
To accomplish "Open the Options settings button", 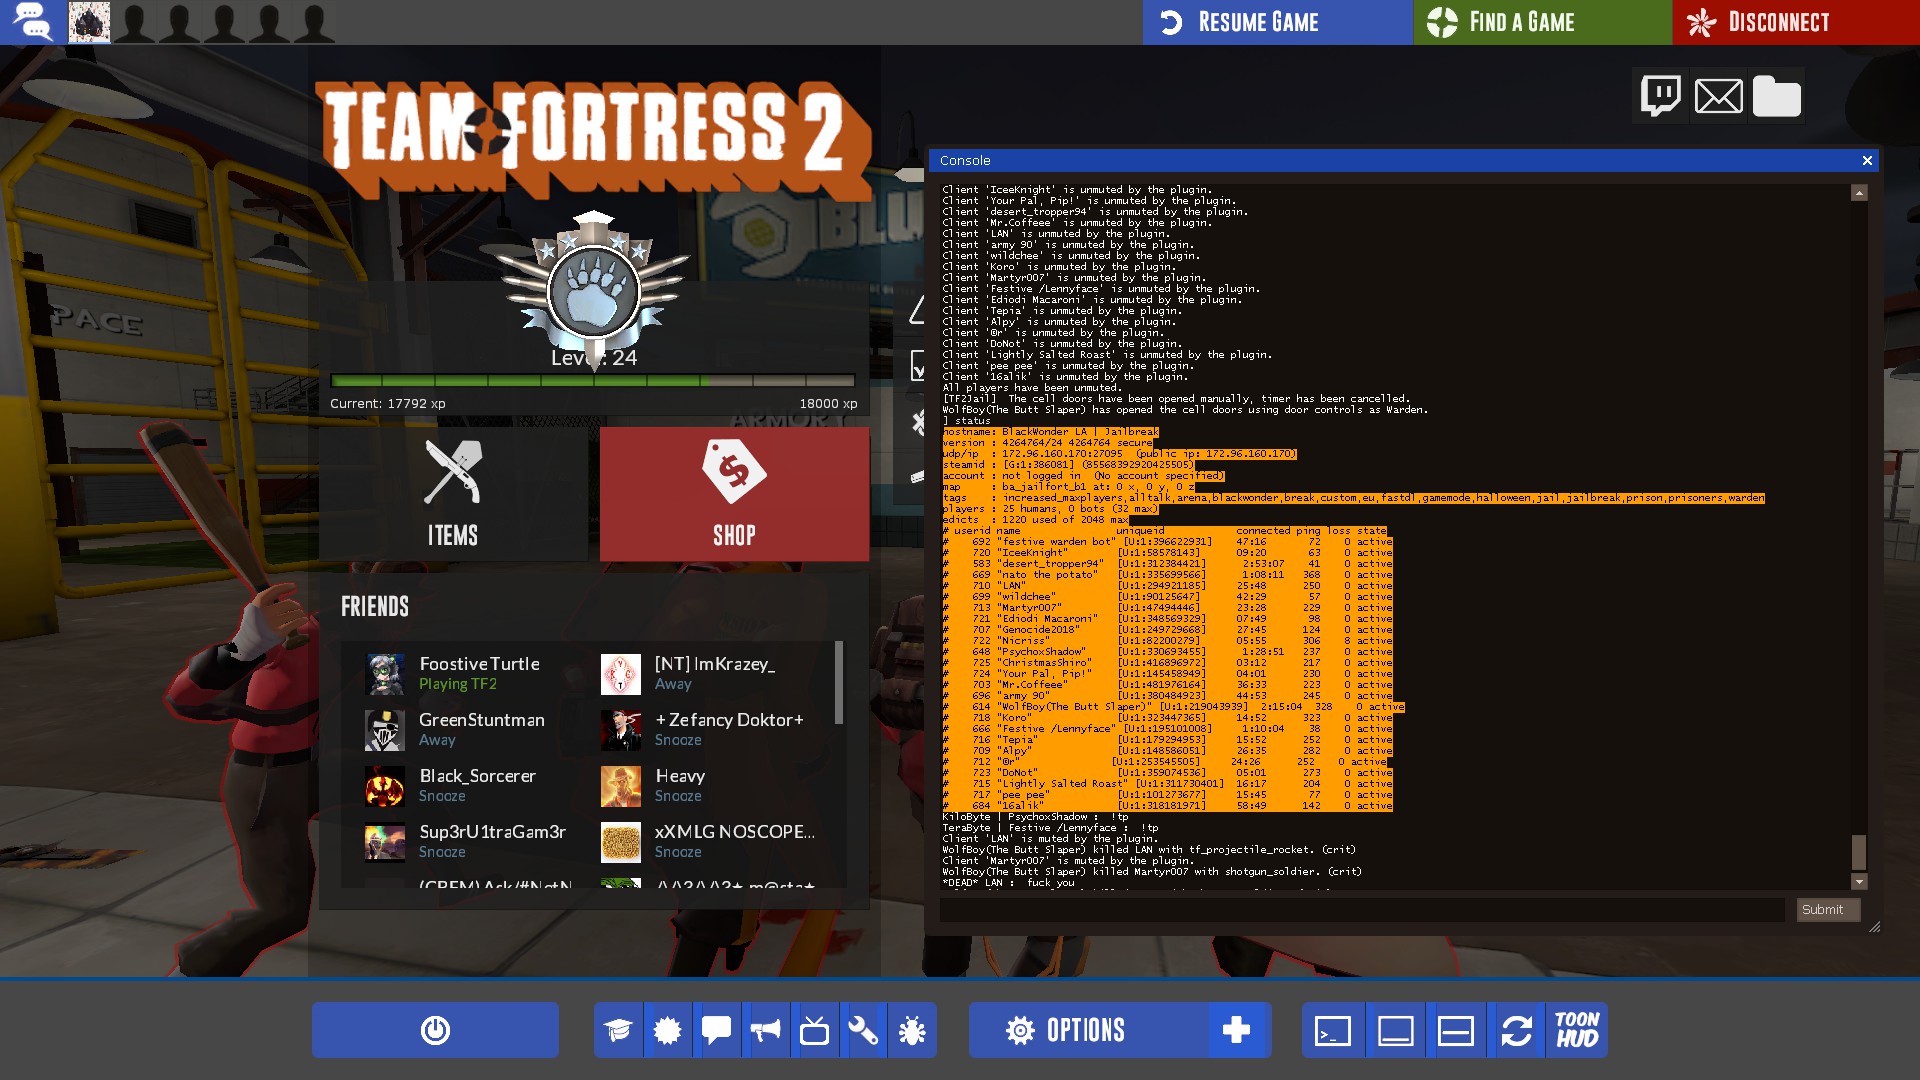I will [1088, 1030].
